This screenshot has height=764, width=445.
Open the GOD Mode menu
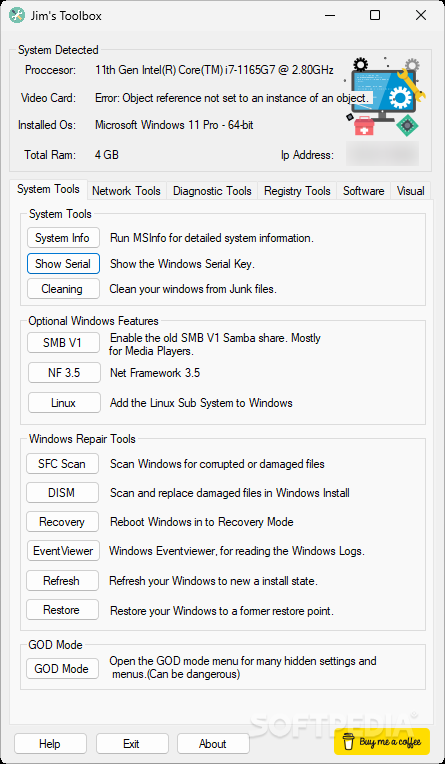point(62,668)
